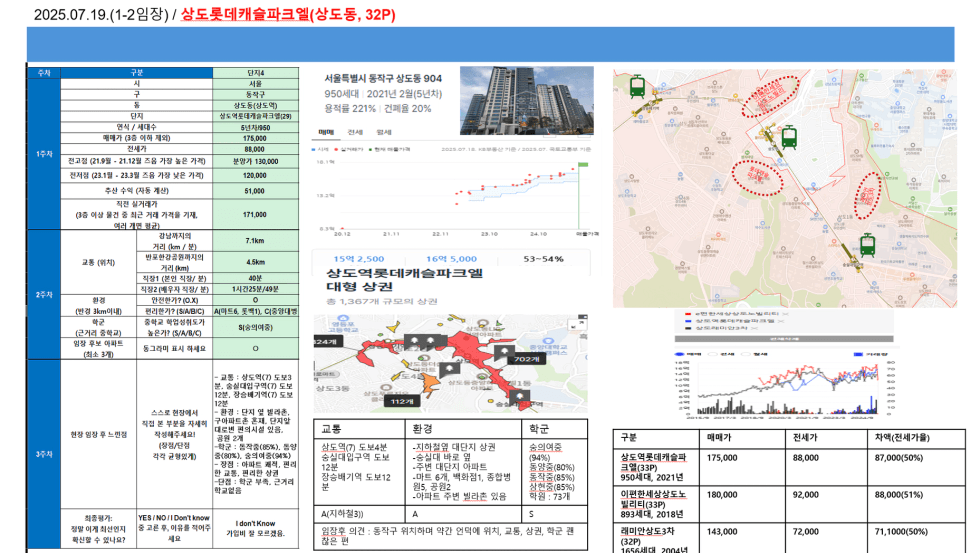Click the orange commercial zone on the district map
The height and width of the screenshot is (553, 980).
coord(429,382)
